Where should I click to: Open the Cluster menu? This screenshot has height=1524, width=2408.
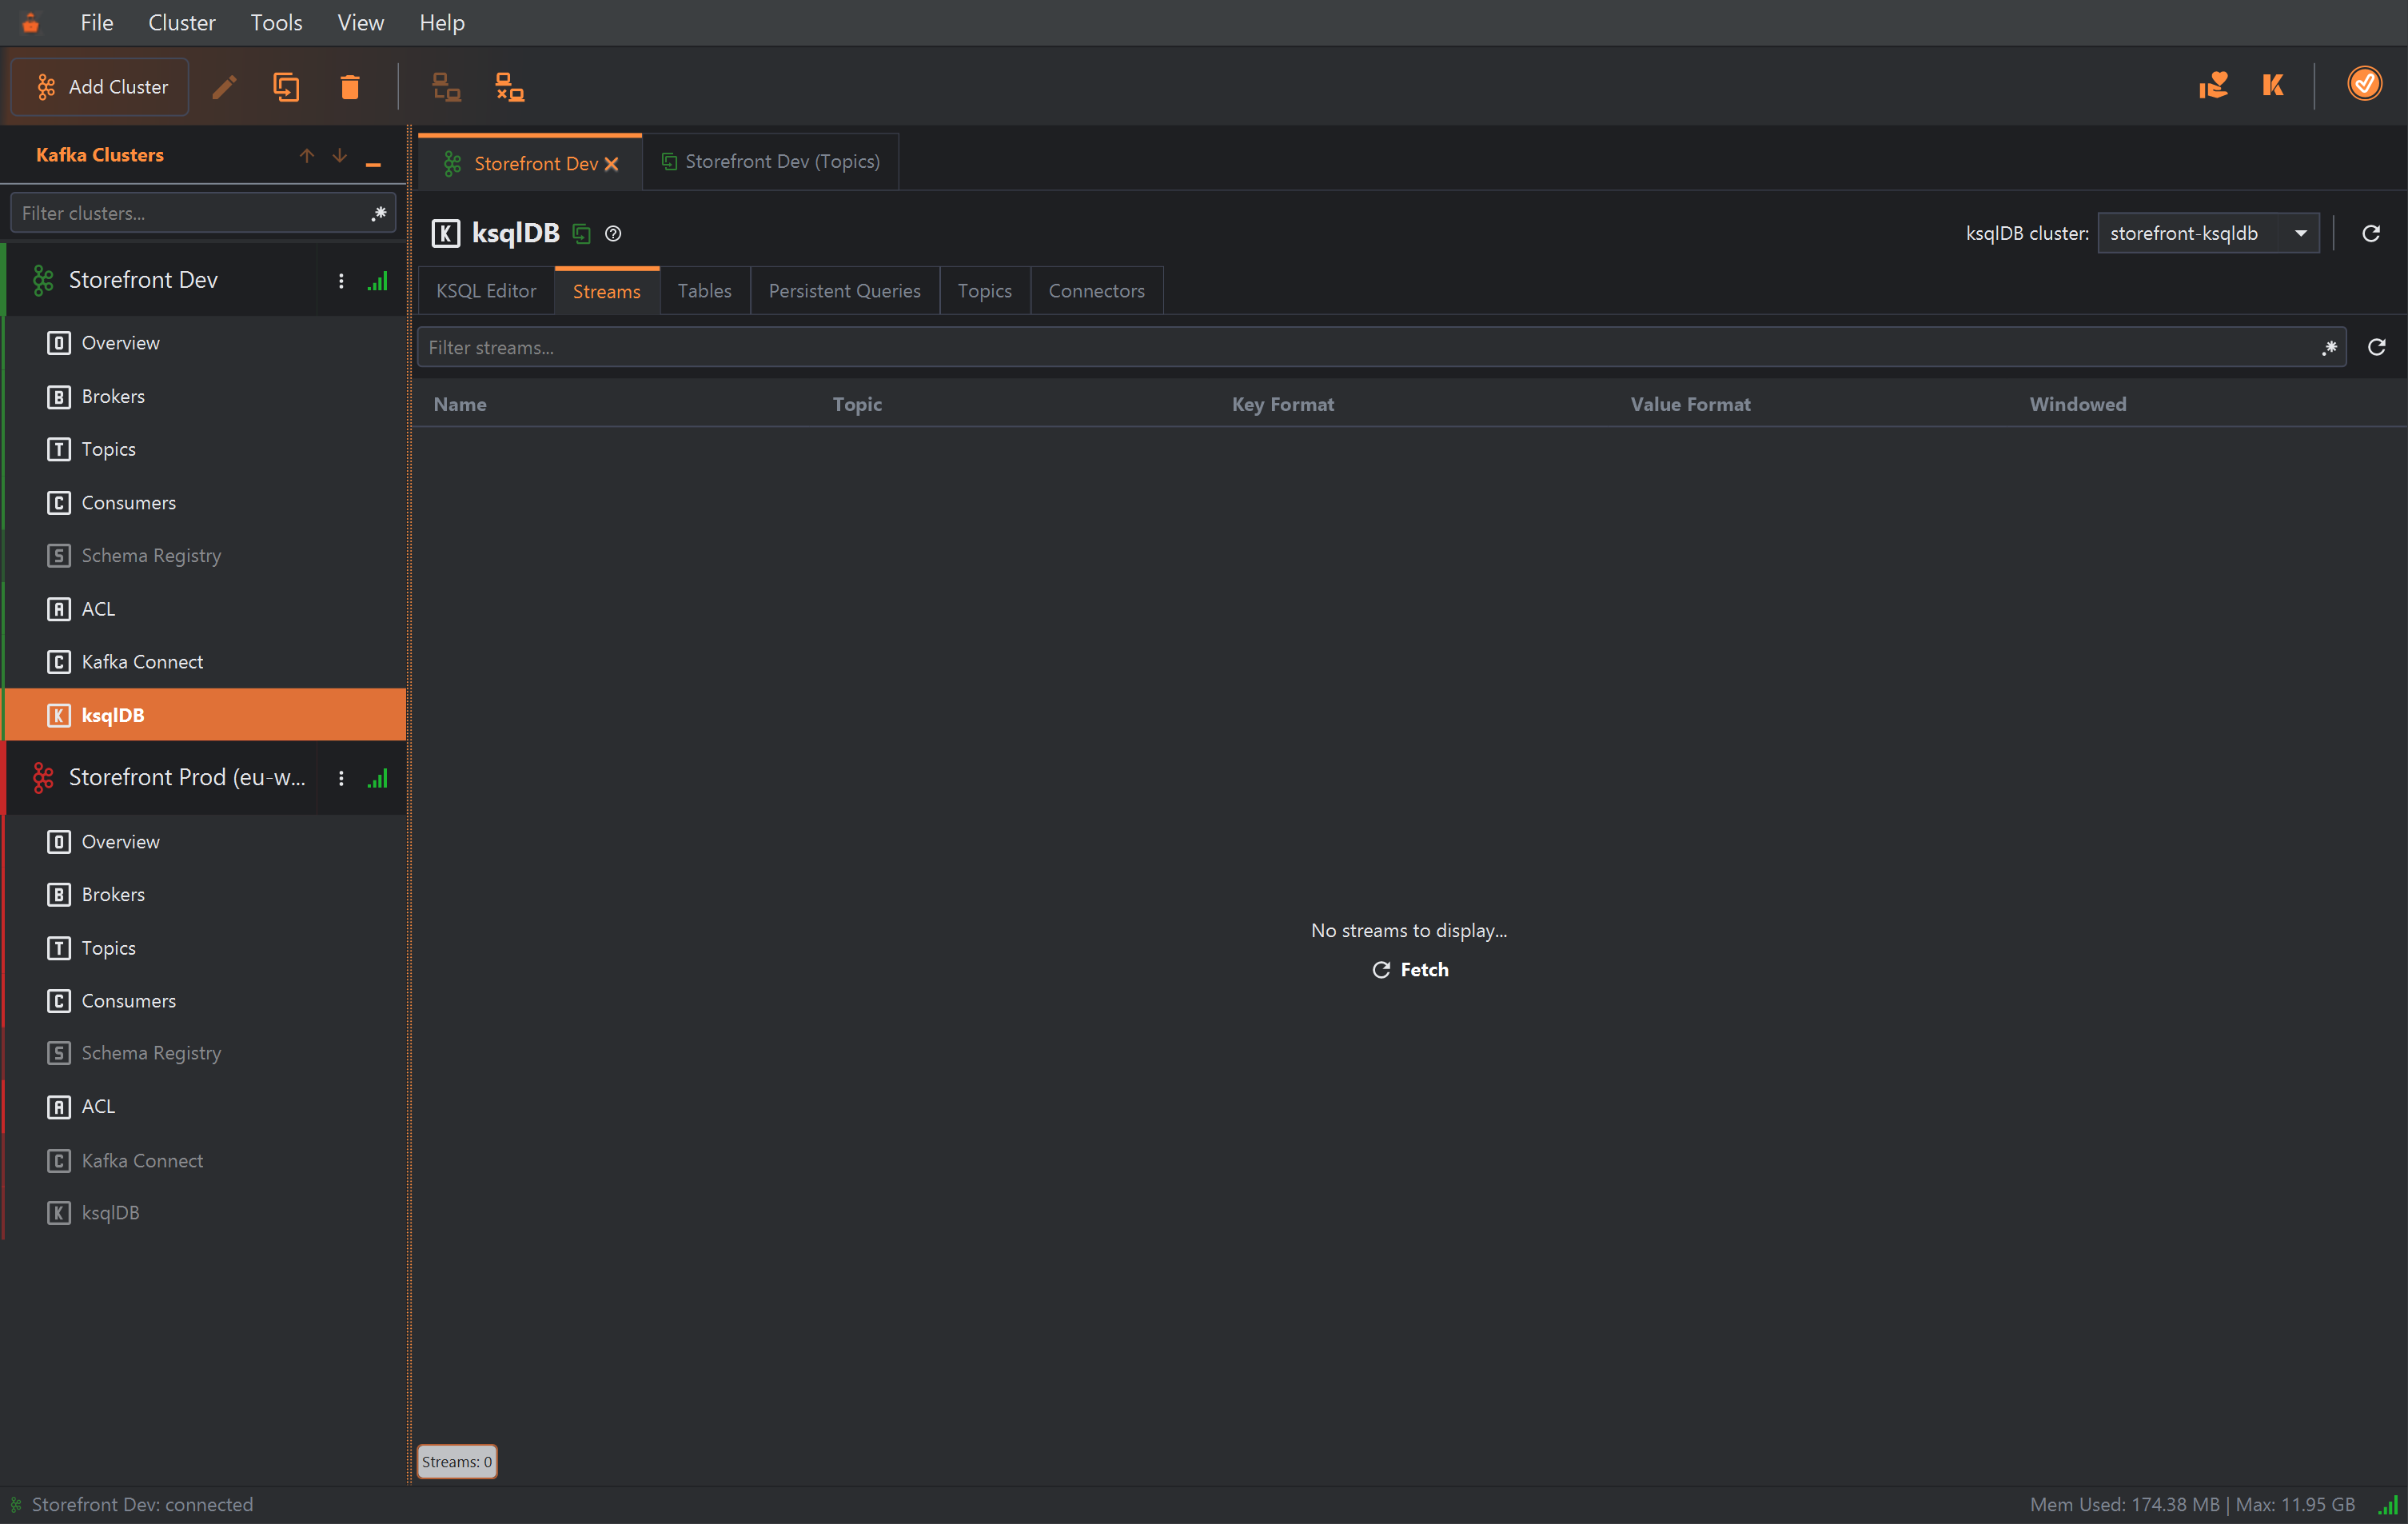(x=181, y=22)
